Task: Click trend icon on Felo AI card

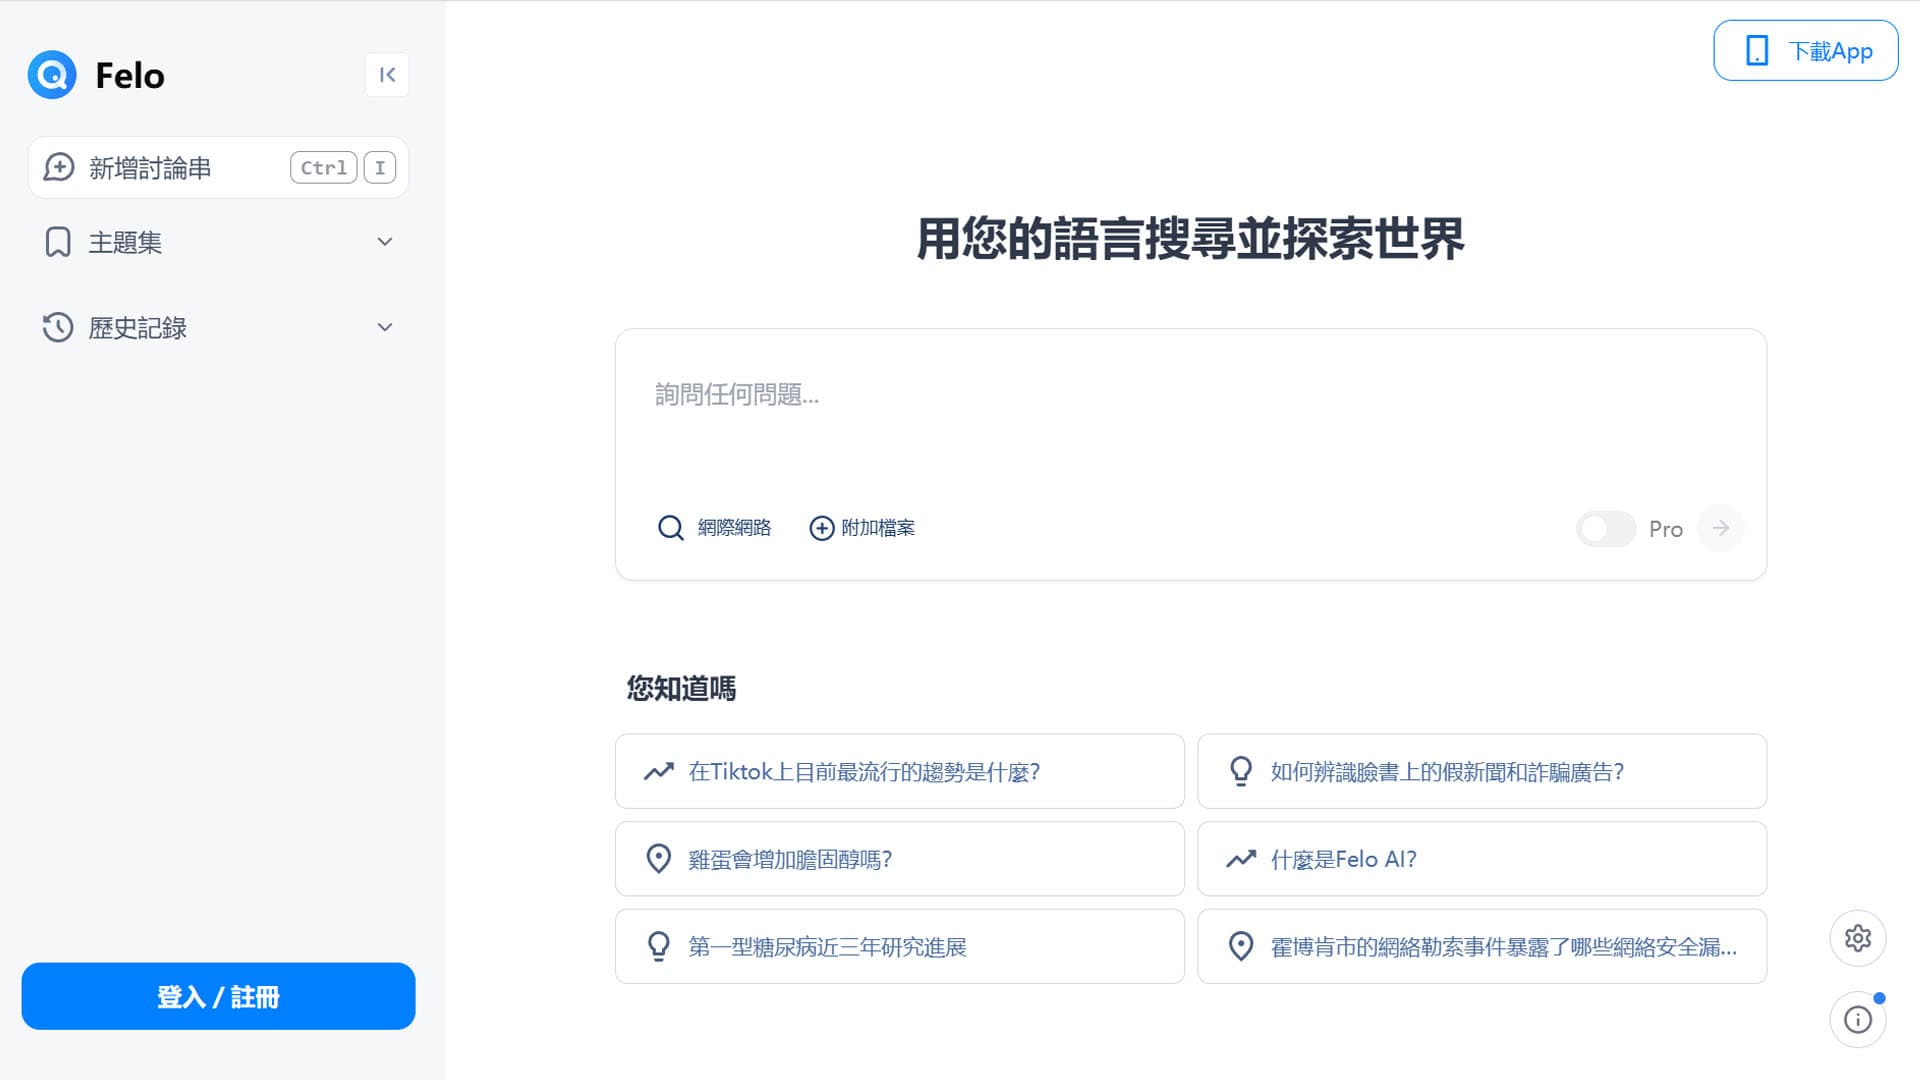Action: pyautogui.click(x=1241, y=859)
